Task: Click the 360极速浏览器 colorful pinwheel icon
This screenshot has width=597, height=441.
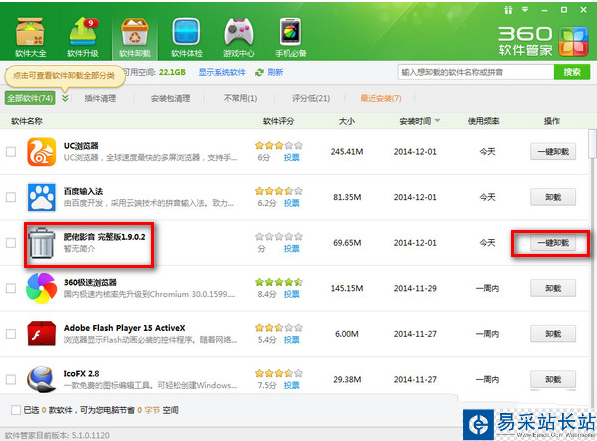Action: pos(42,288)
